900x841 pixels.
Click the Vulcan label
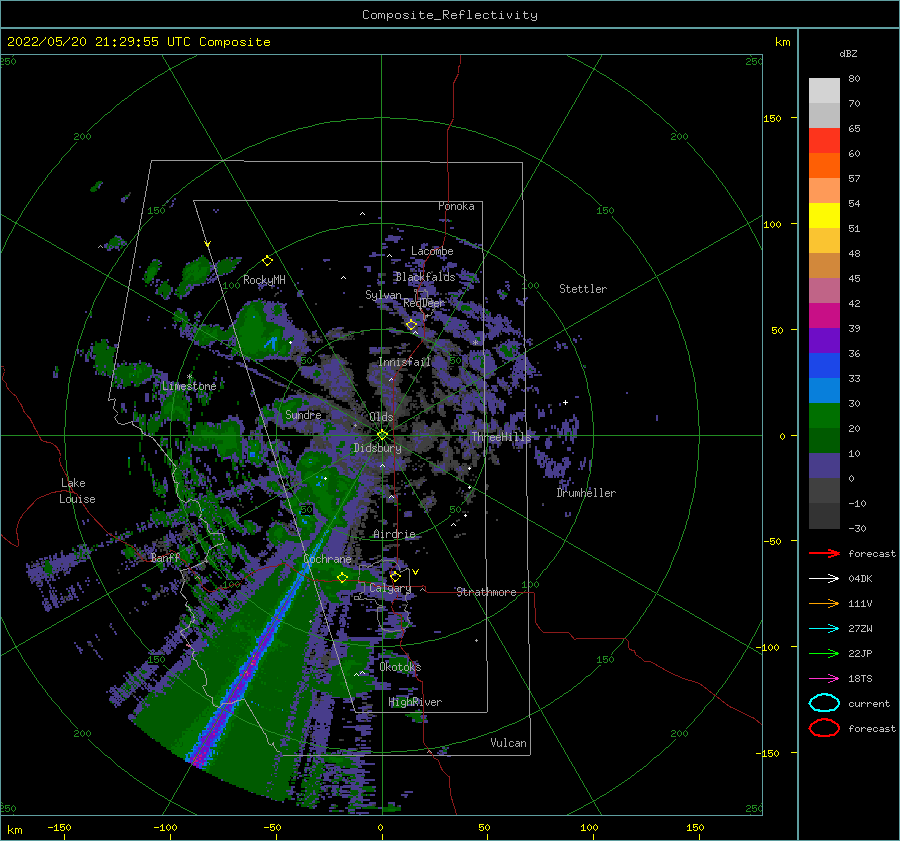tap(509, 743)
